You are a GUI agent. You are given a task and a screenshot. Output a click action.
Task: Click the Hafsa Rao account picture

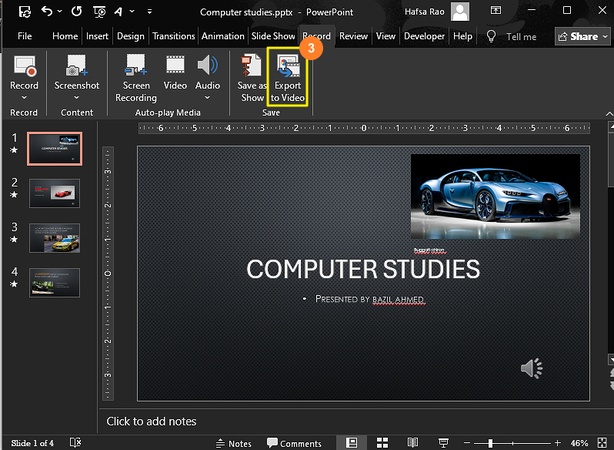tap(460, 11)
